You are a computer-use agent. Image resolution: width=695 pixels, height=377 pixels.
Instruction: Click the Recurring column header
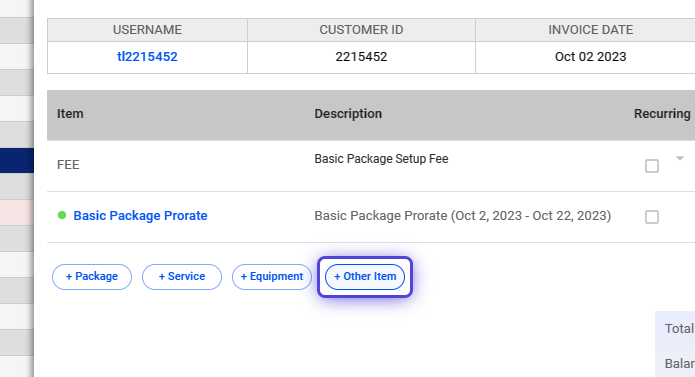[662, 114]
